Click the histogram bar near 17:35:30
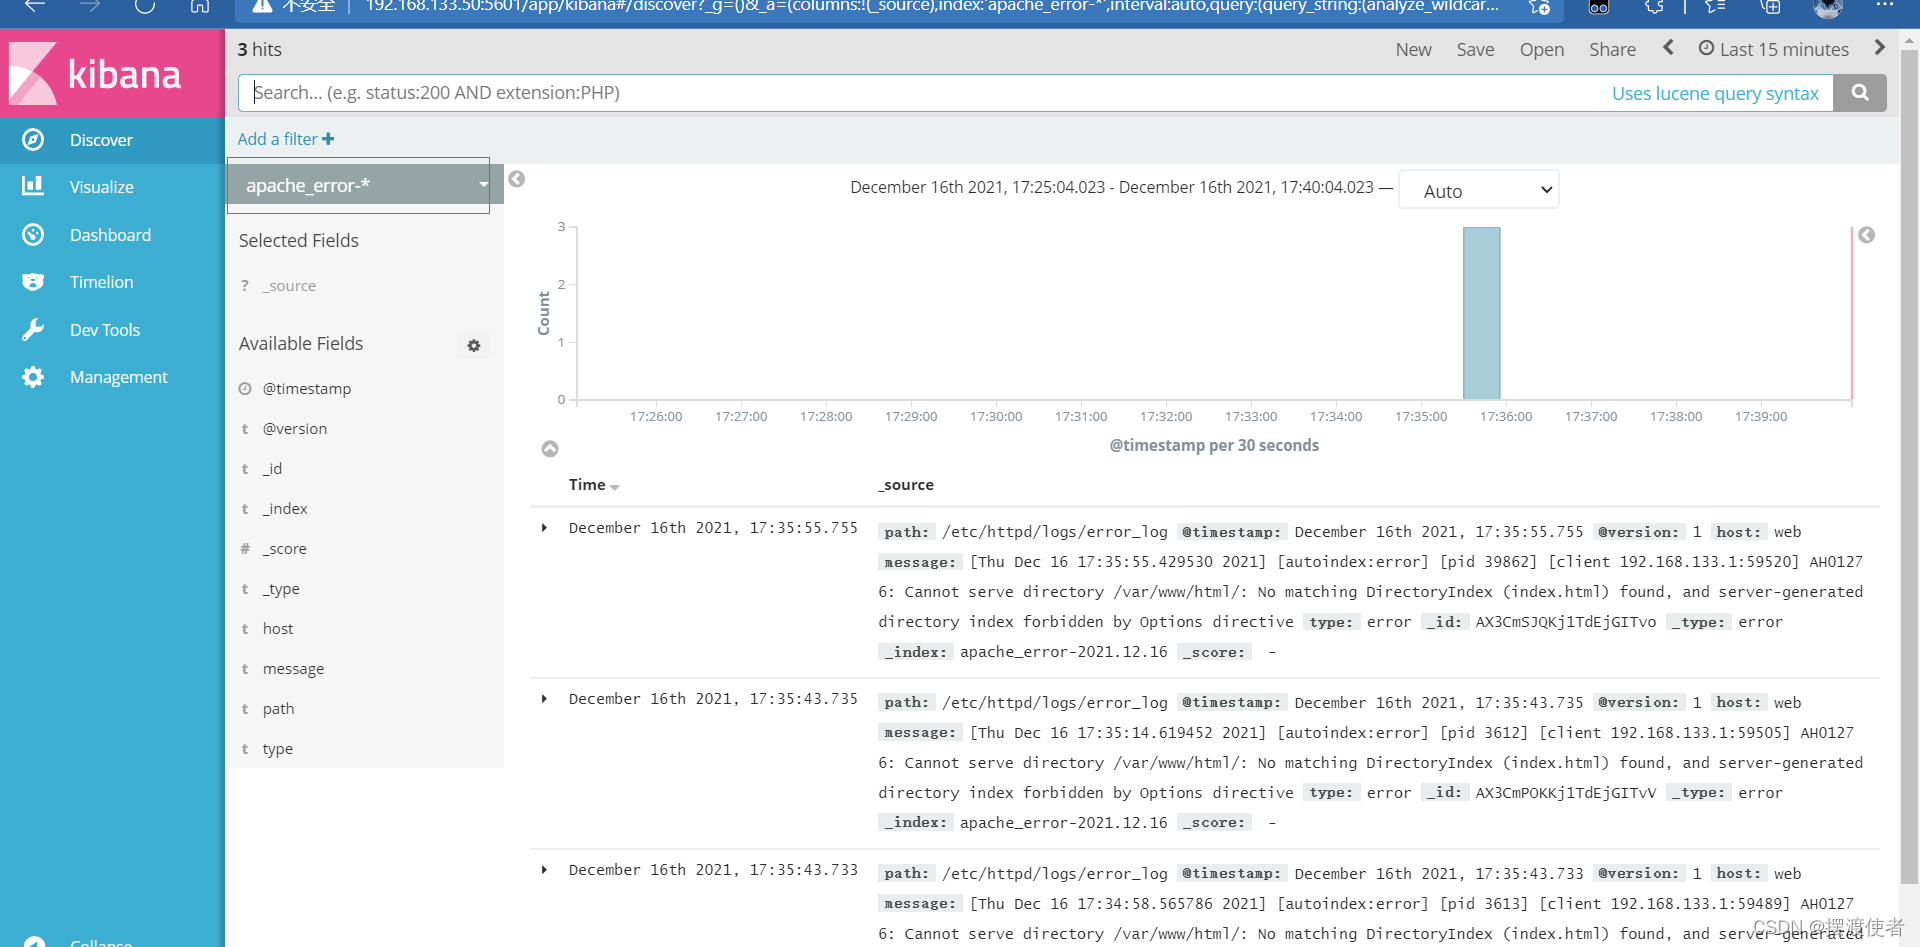This screenshot has width=1920, height=947. pyautogui.click(x=1481, y=313)
